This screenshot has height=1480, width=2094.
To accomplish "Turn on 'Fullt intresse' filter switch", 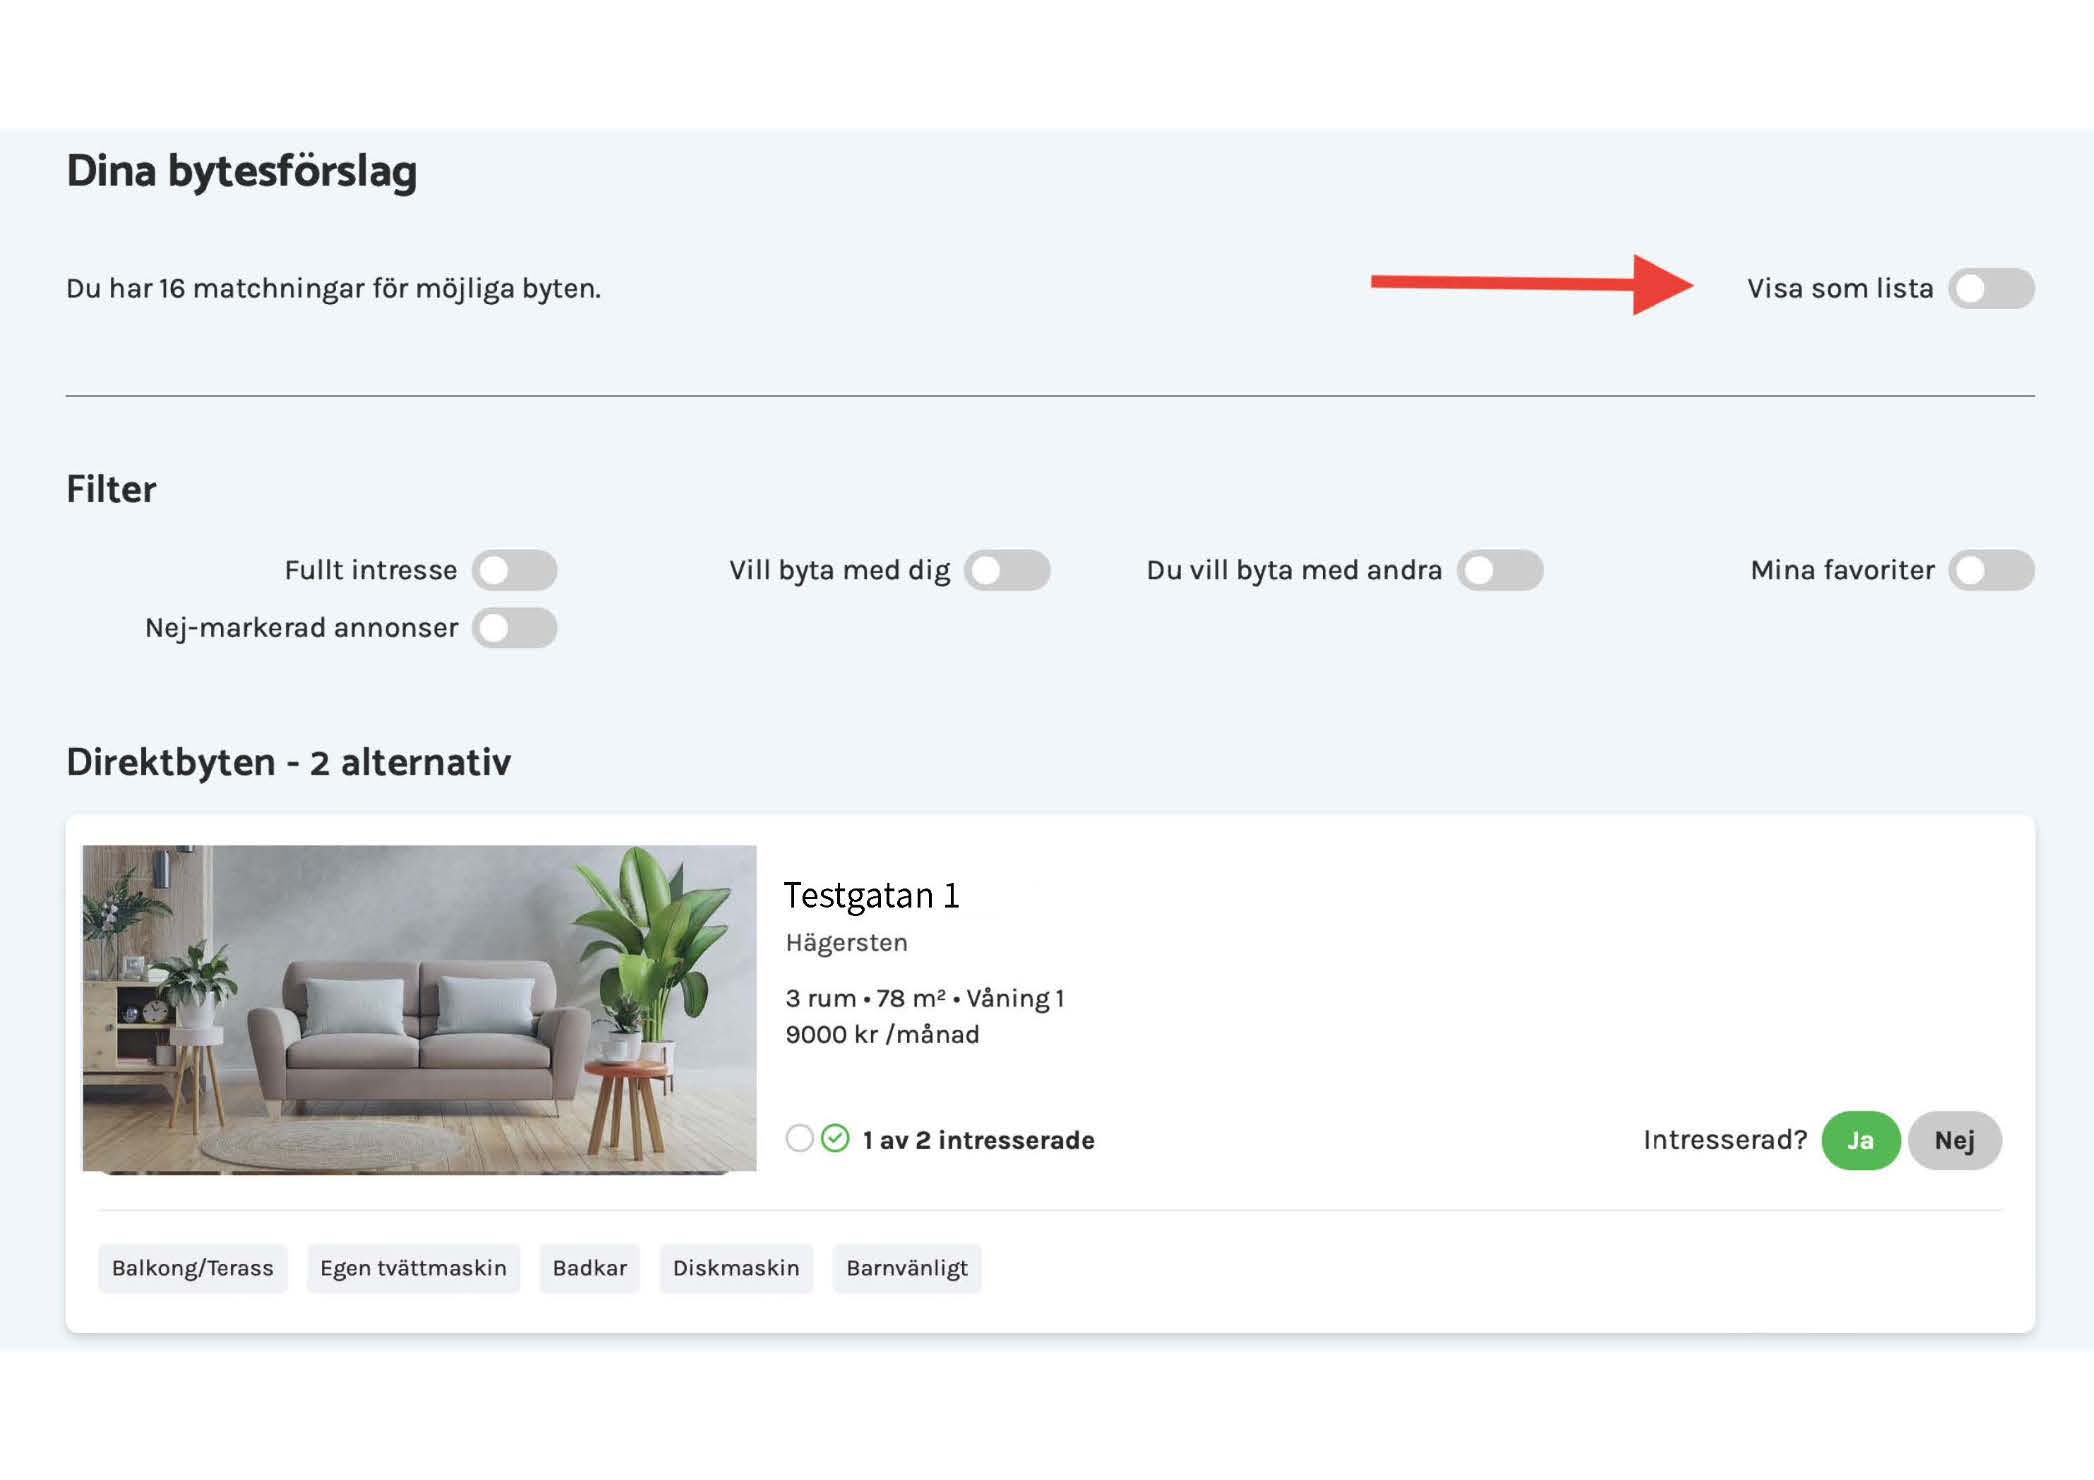I will coord(514,571).
